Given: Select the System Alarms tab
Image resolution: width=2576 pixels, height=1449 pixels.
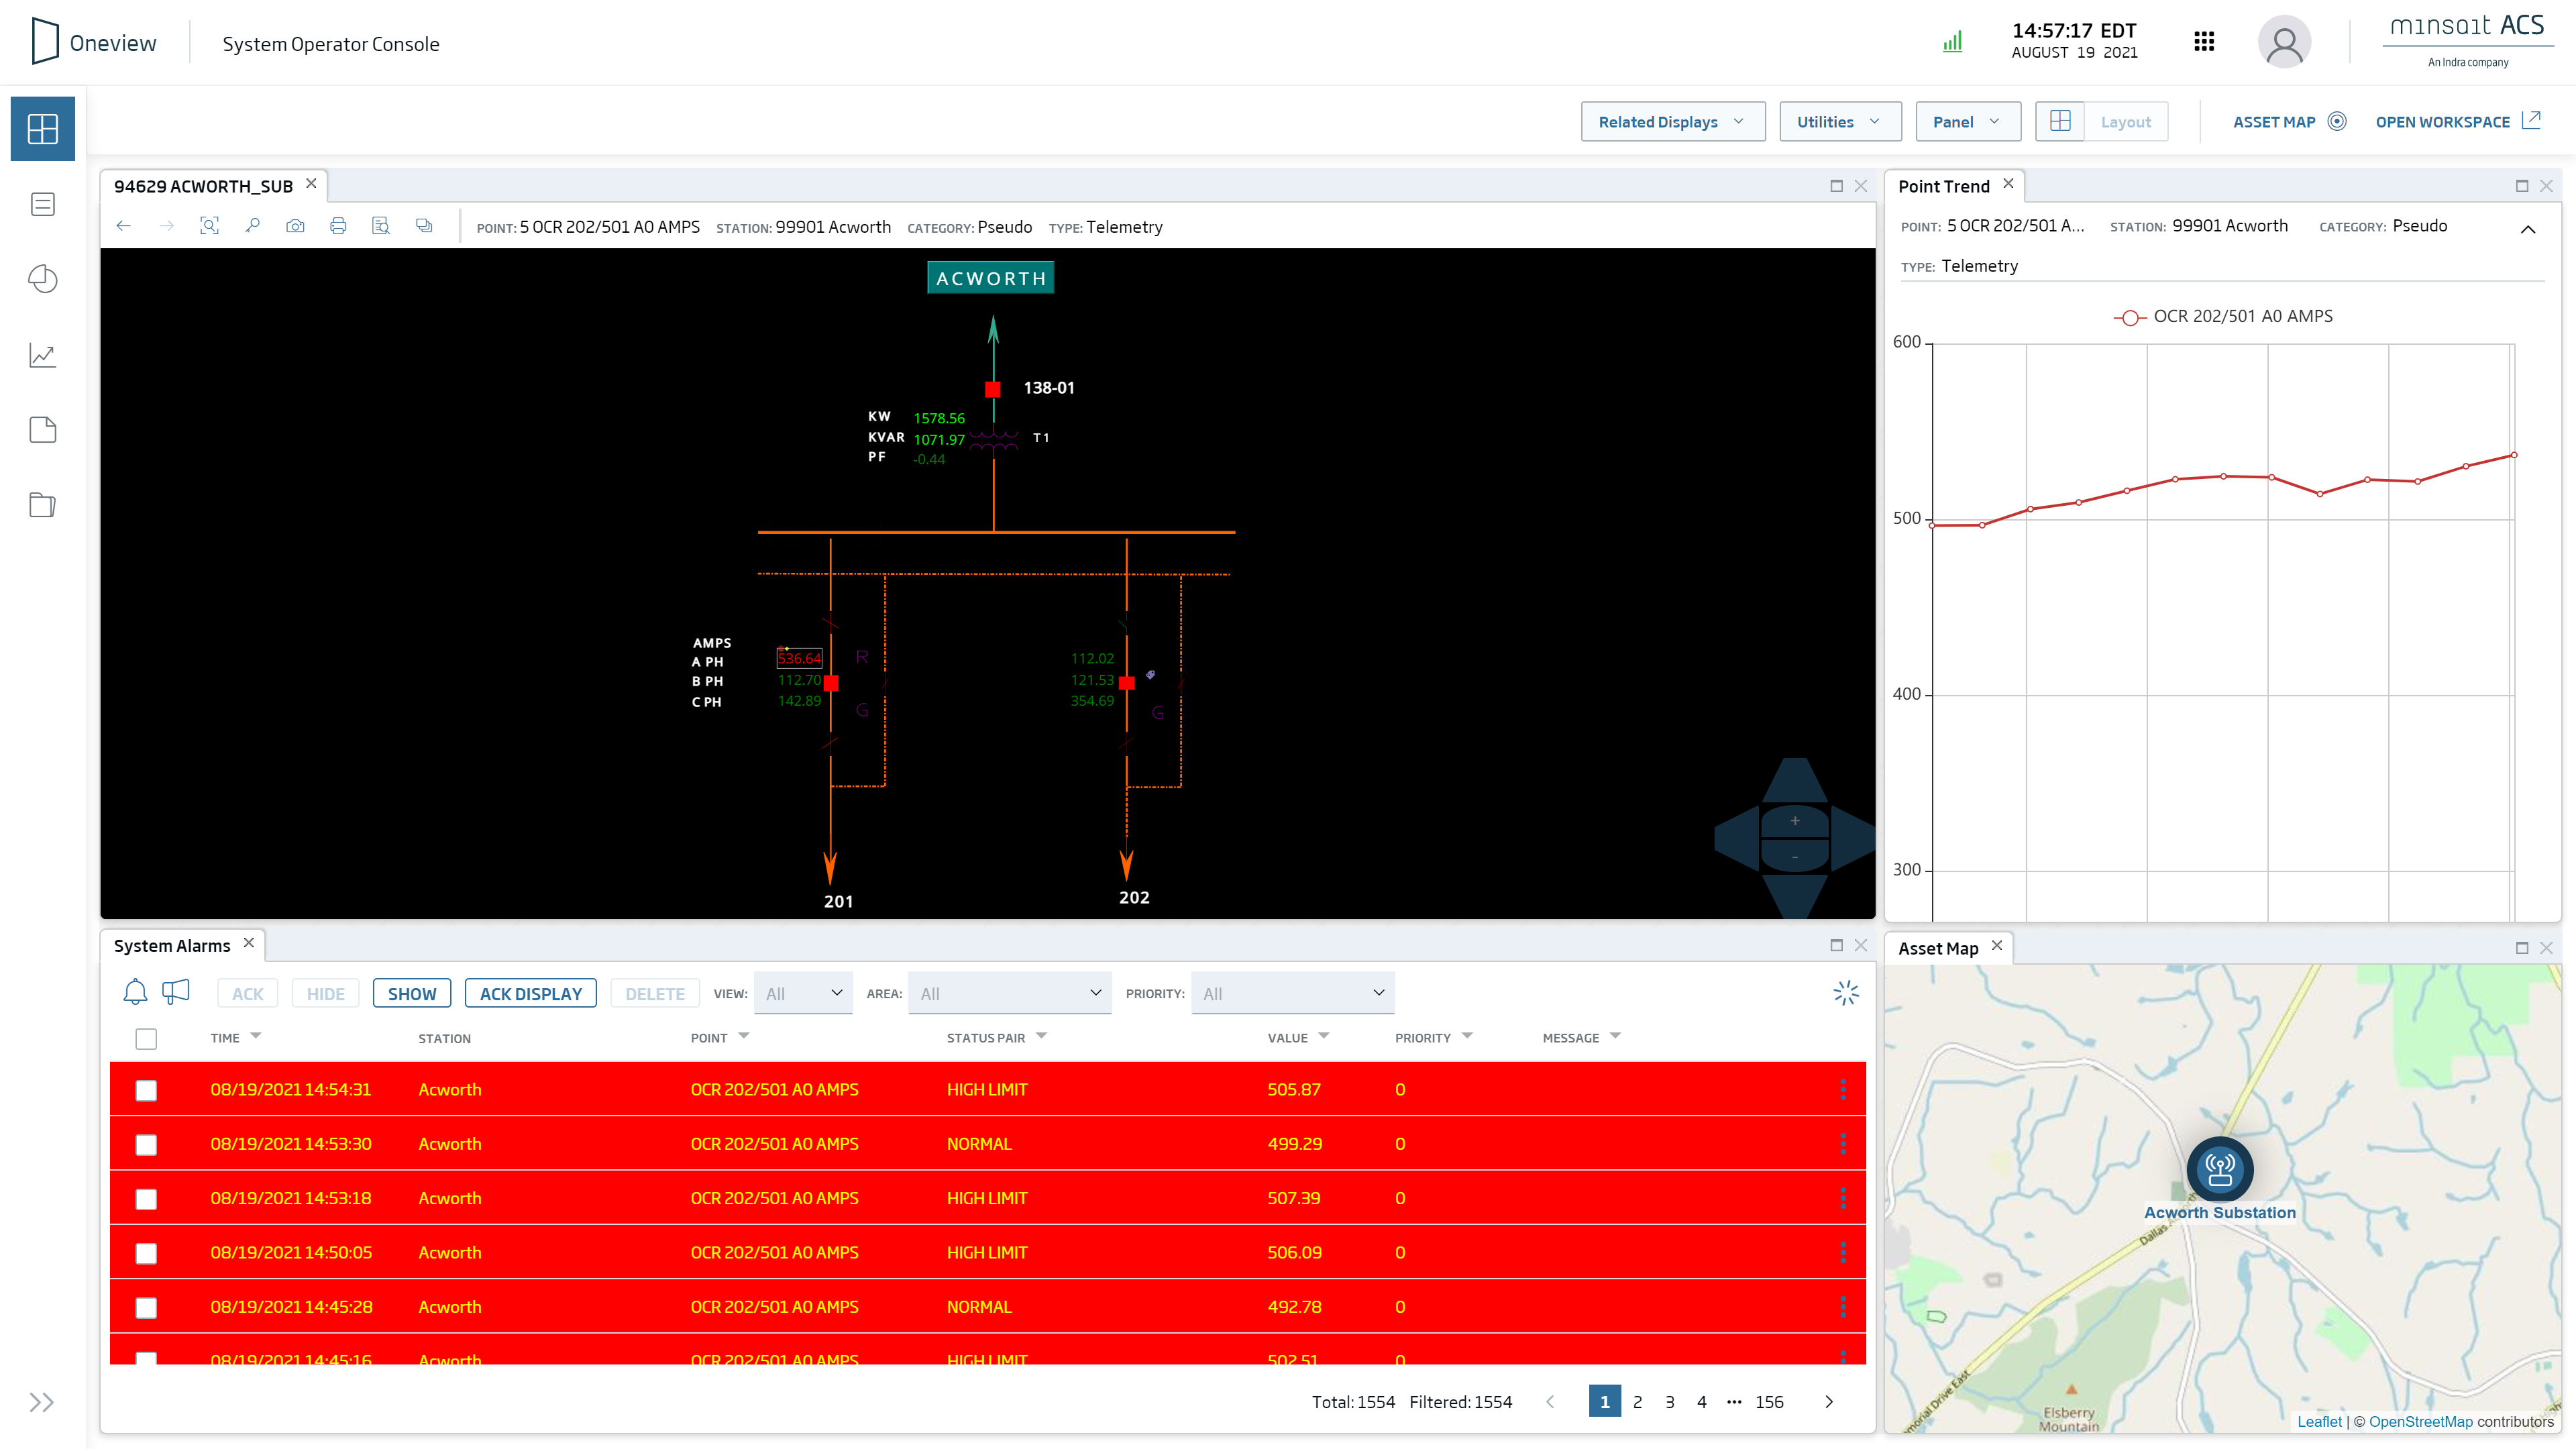Looking at the screenshot, I should click(x=172, y=946).
